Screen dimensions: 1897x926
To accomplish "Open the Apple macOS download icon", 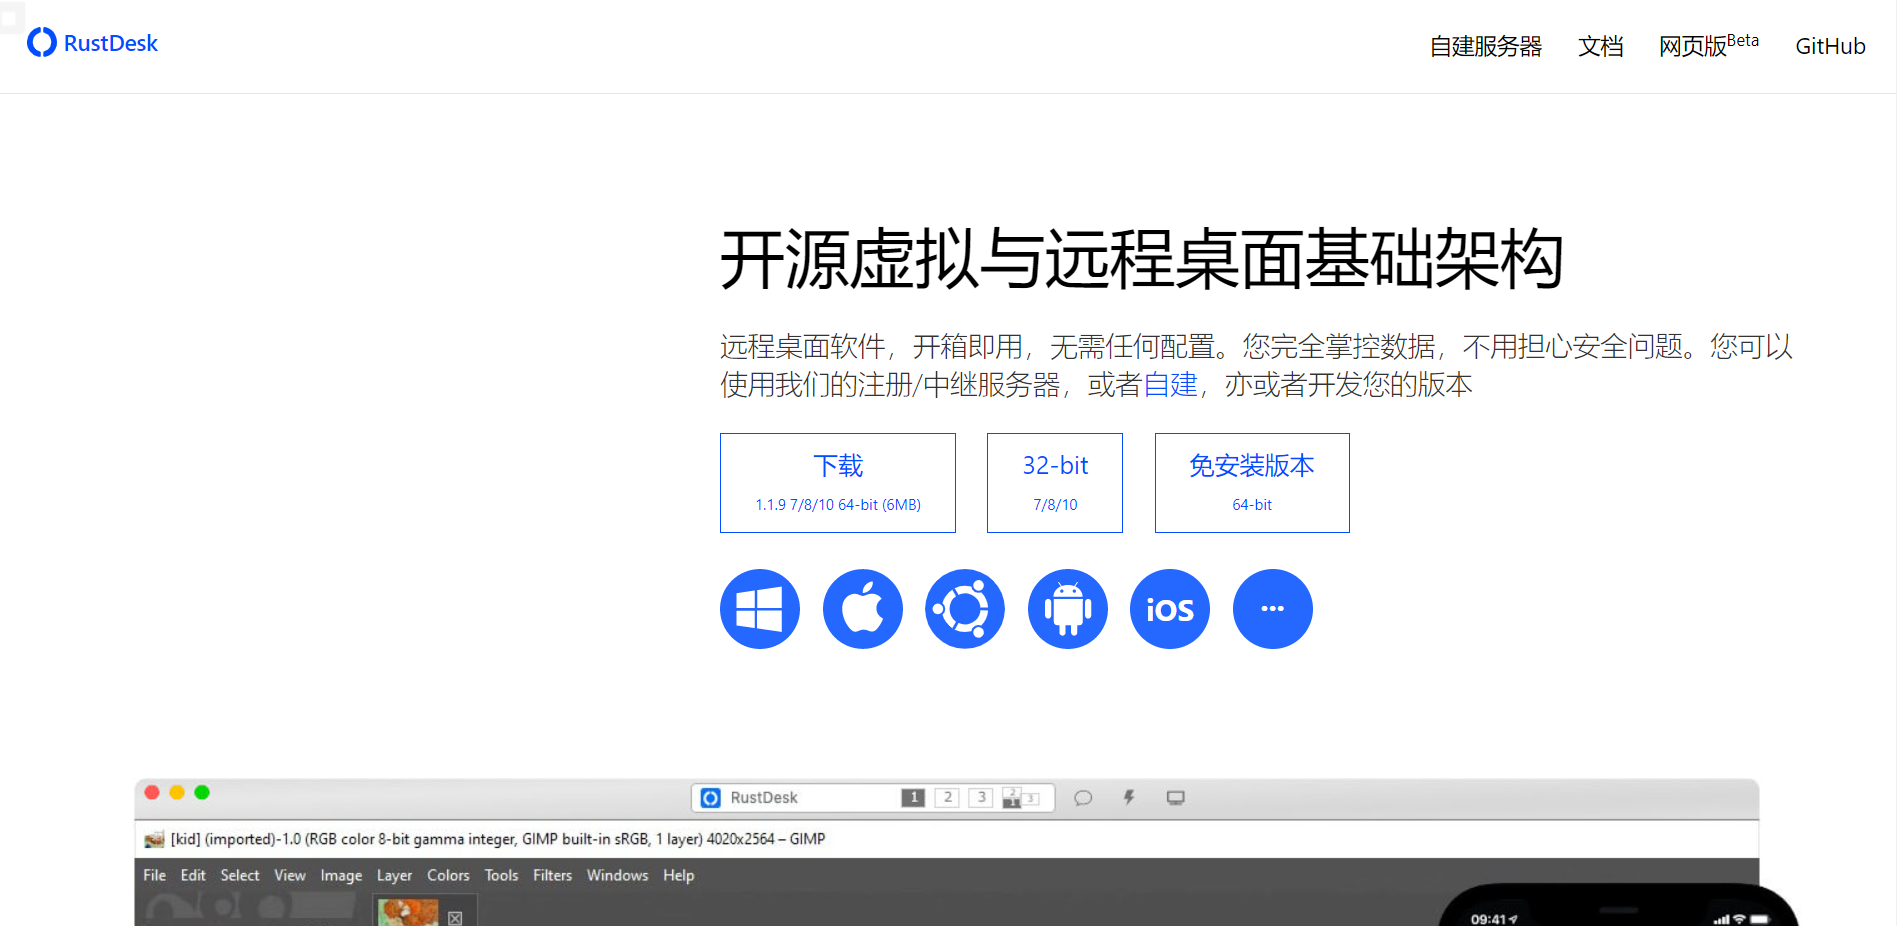I will point(863,609).
